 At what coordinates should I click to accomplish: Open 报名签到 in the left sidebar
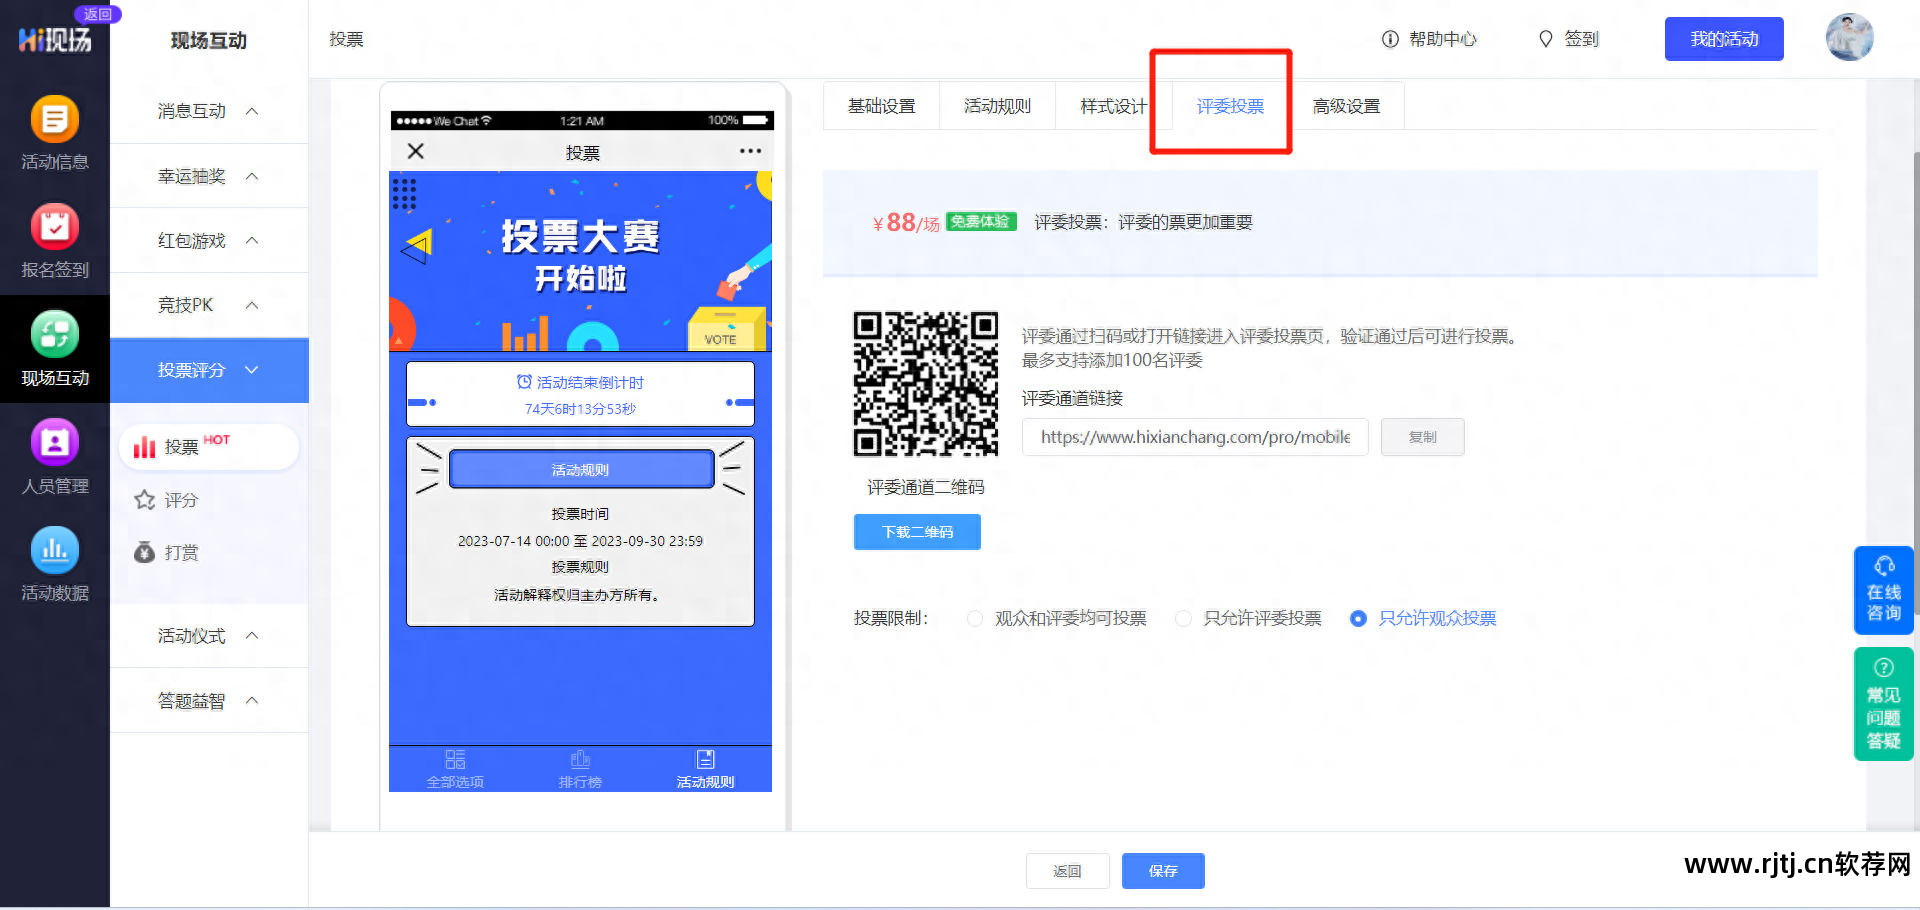click(55, 240)
